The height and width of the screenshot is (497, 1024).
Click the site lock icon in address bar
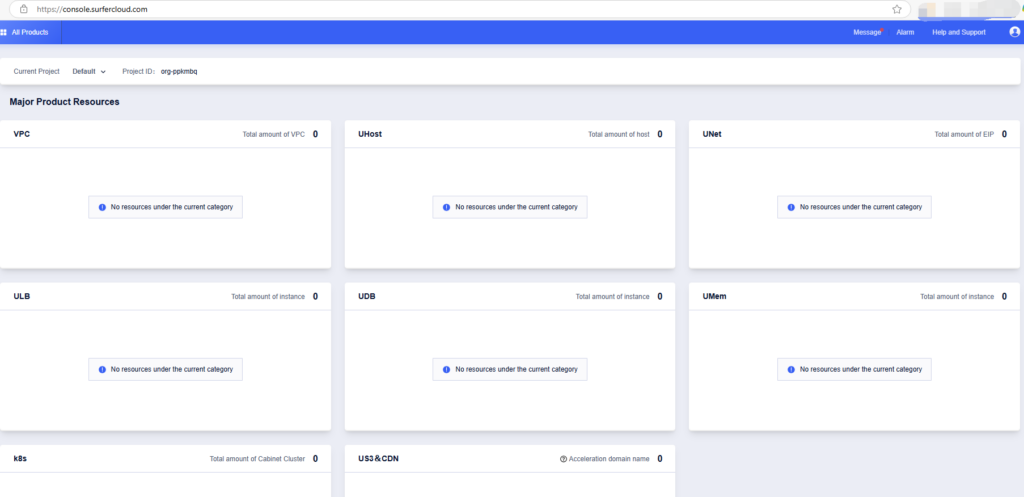(24, 9)
